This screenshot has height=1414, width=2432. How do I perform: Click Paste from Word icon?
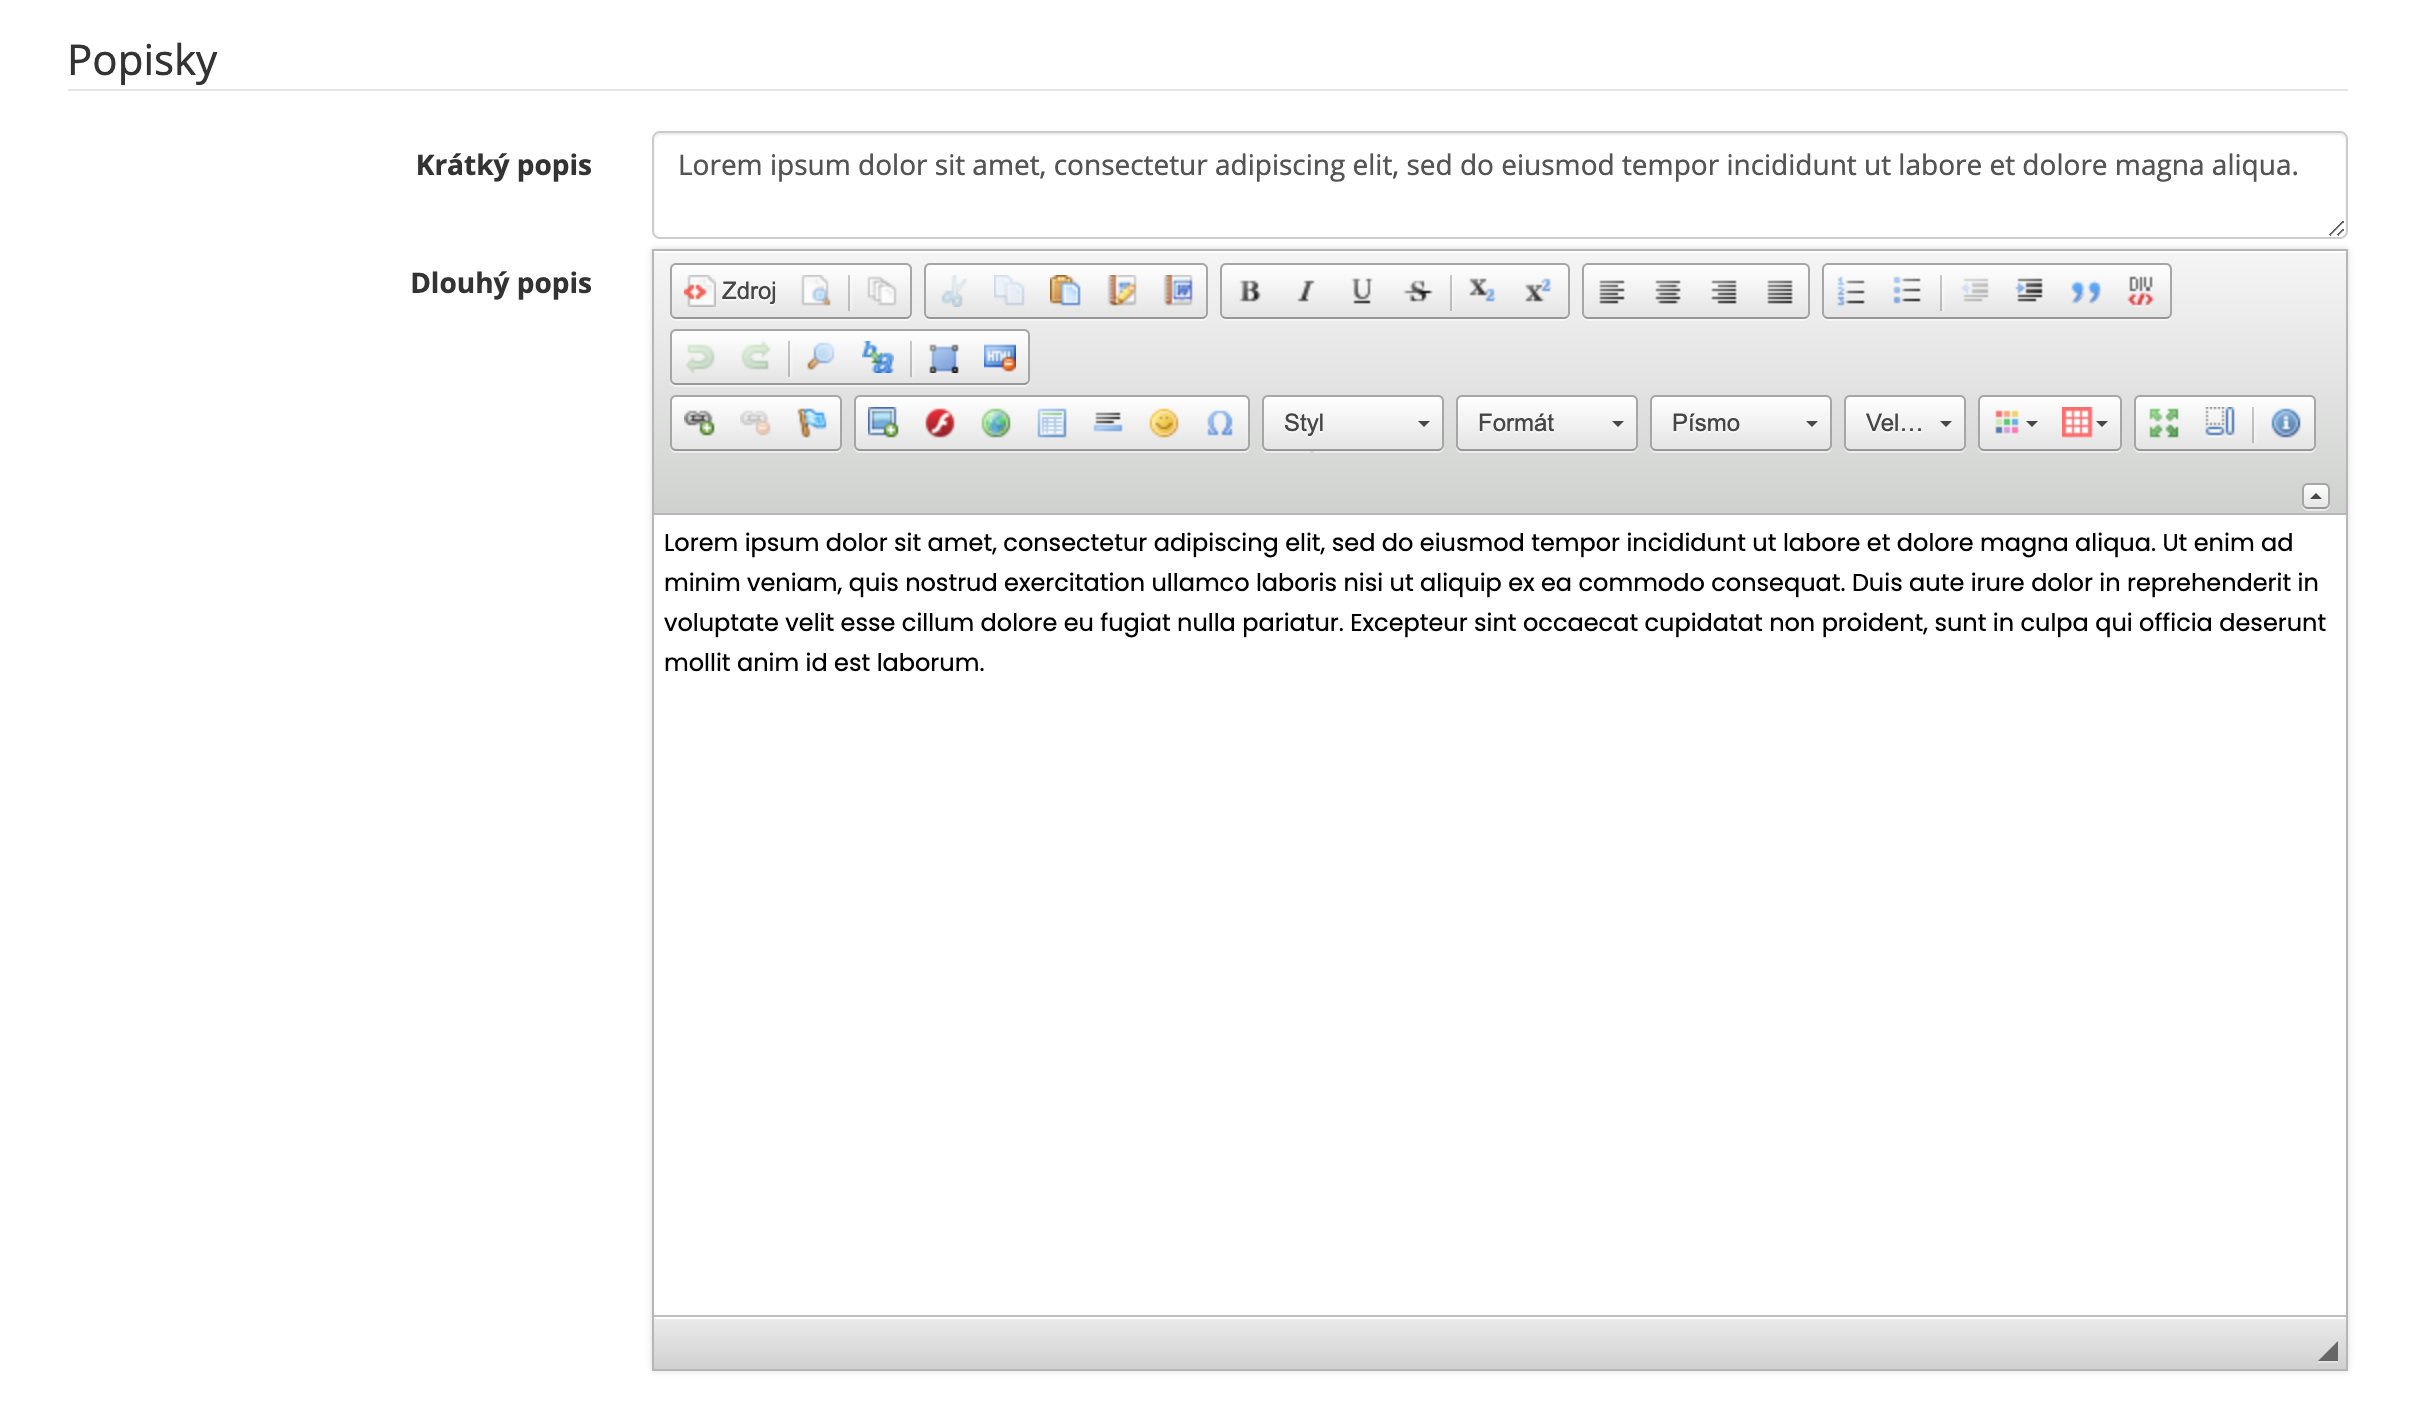tap(1178, 291)
